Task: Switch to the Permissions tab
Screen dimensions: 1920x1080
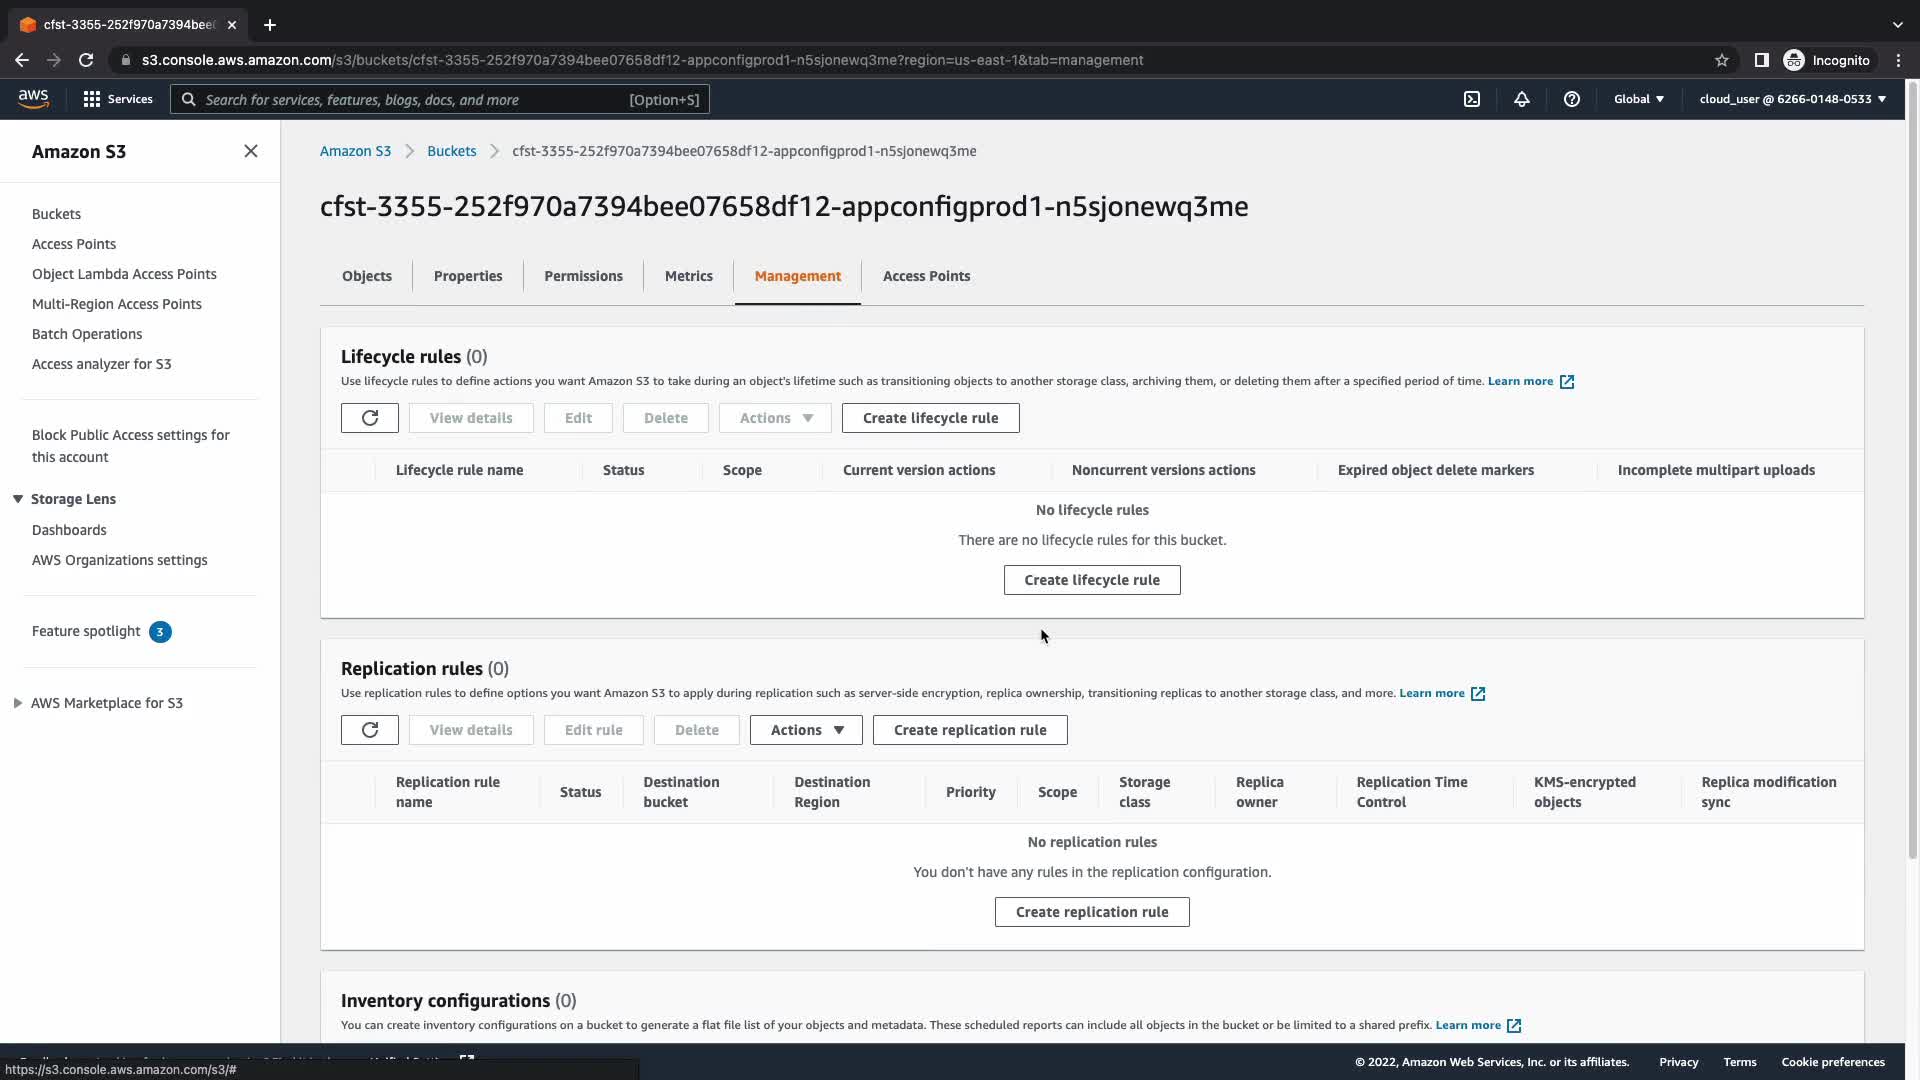Action: click(583, 276)
